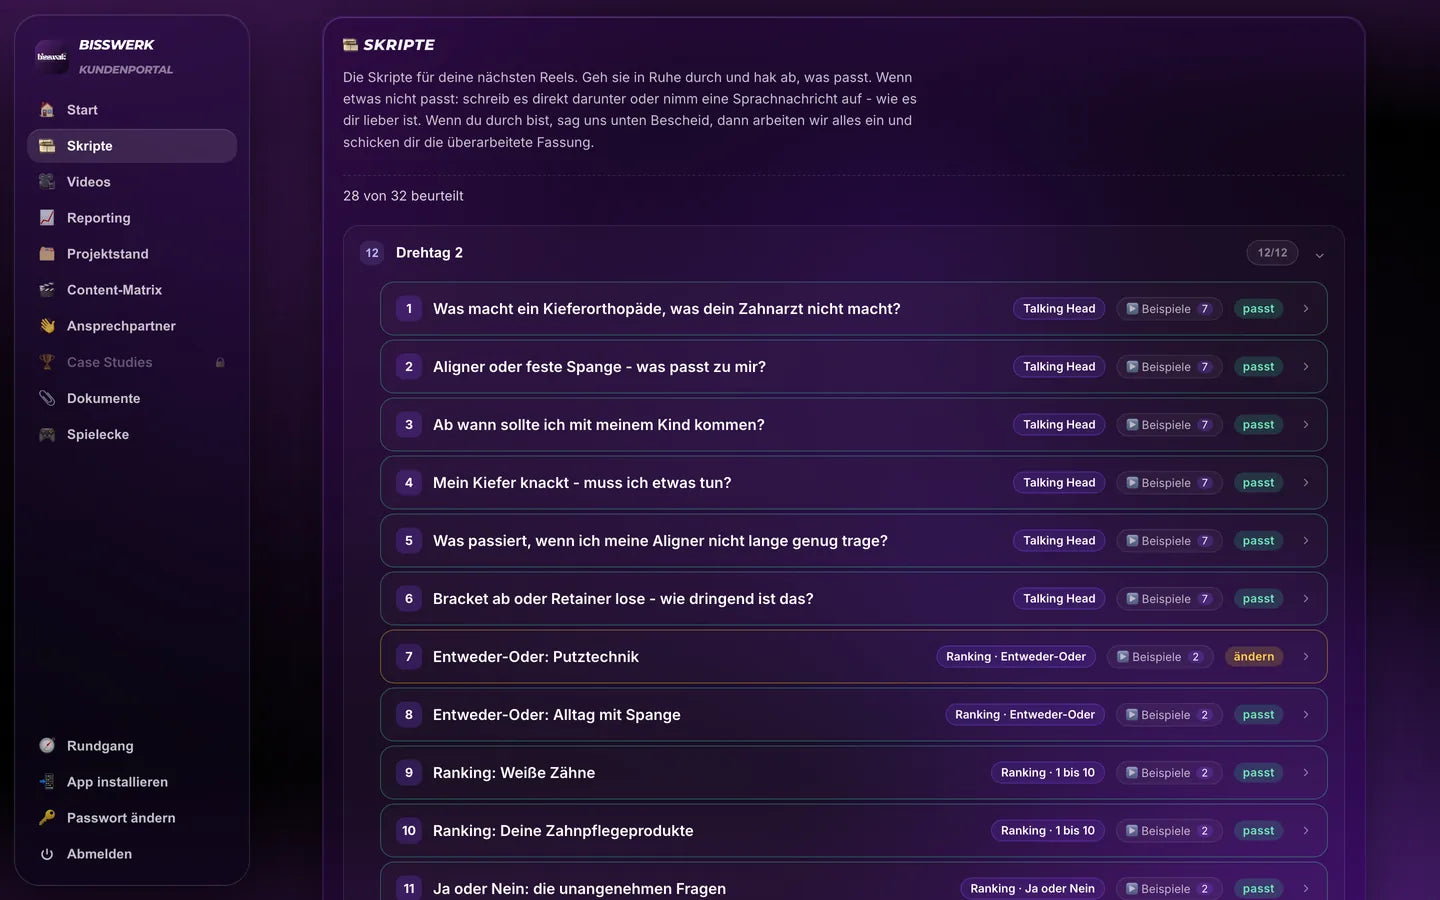Click the clapperboard icon beside Skripte in sidebar
This screenshot has width=1440, height=900.
pos(47,146)
